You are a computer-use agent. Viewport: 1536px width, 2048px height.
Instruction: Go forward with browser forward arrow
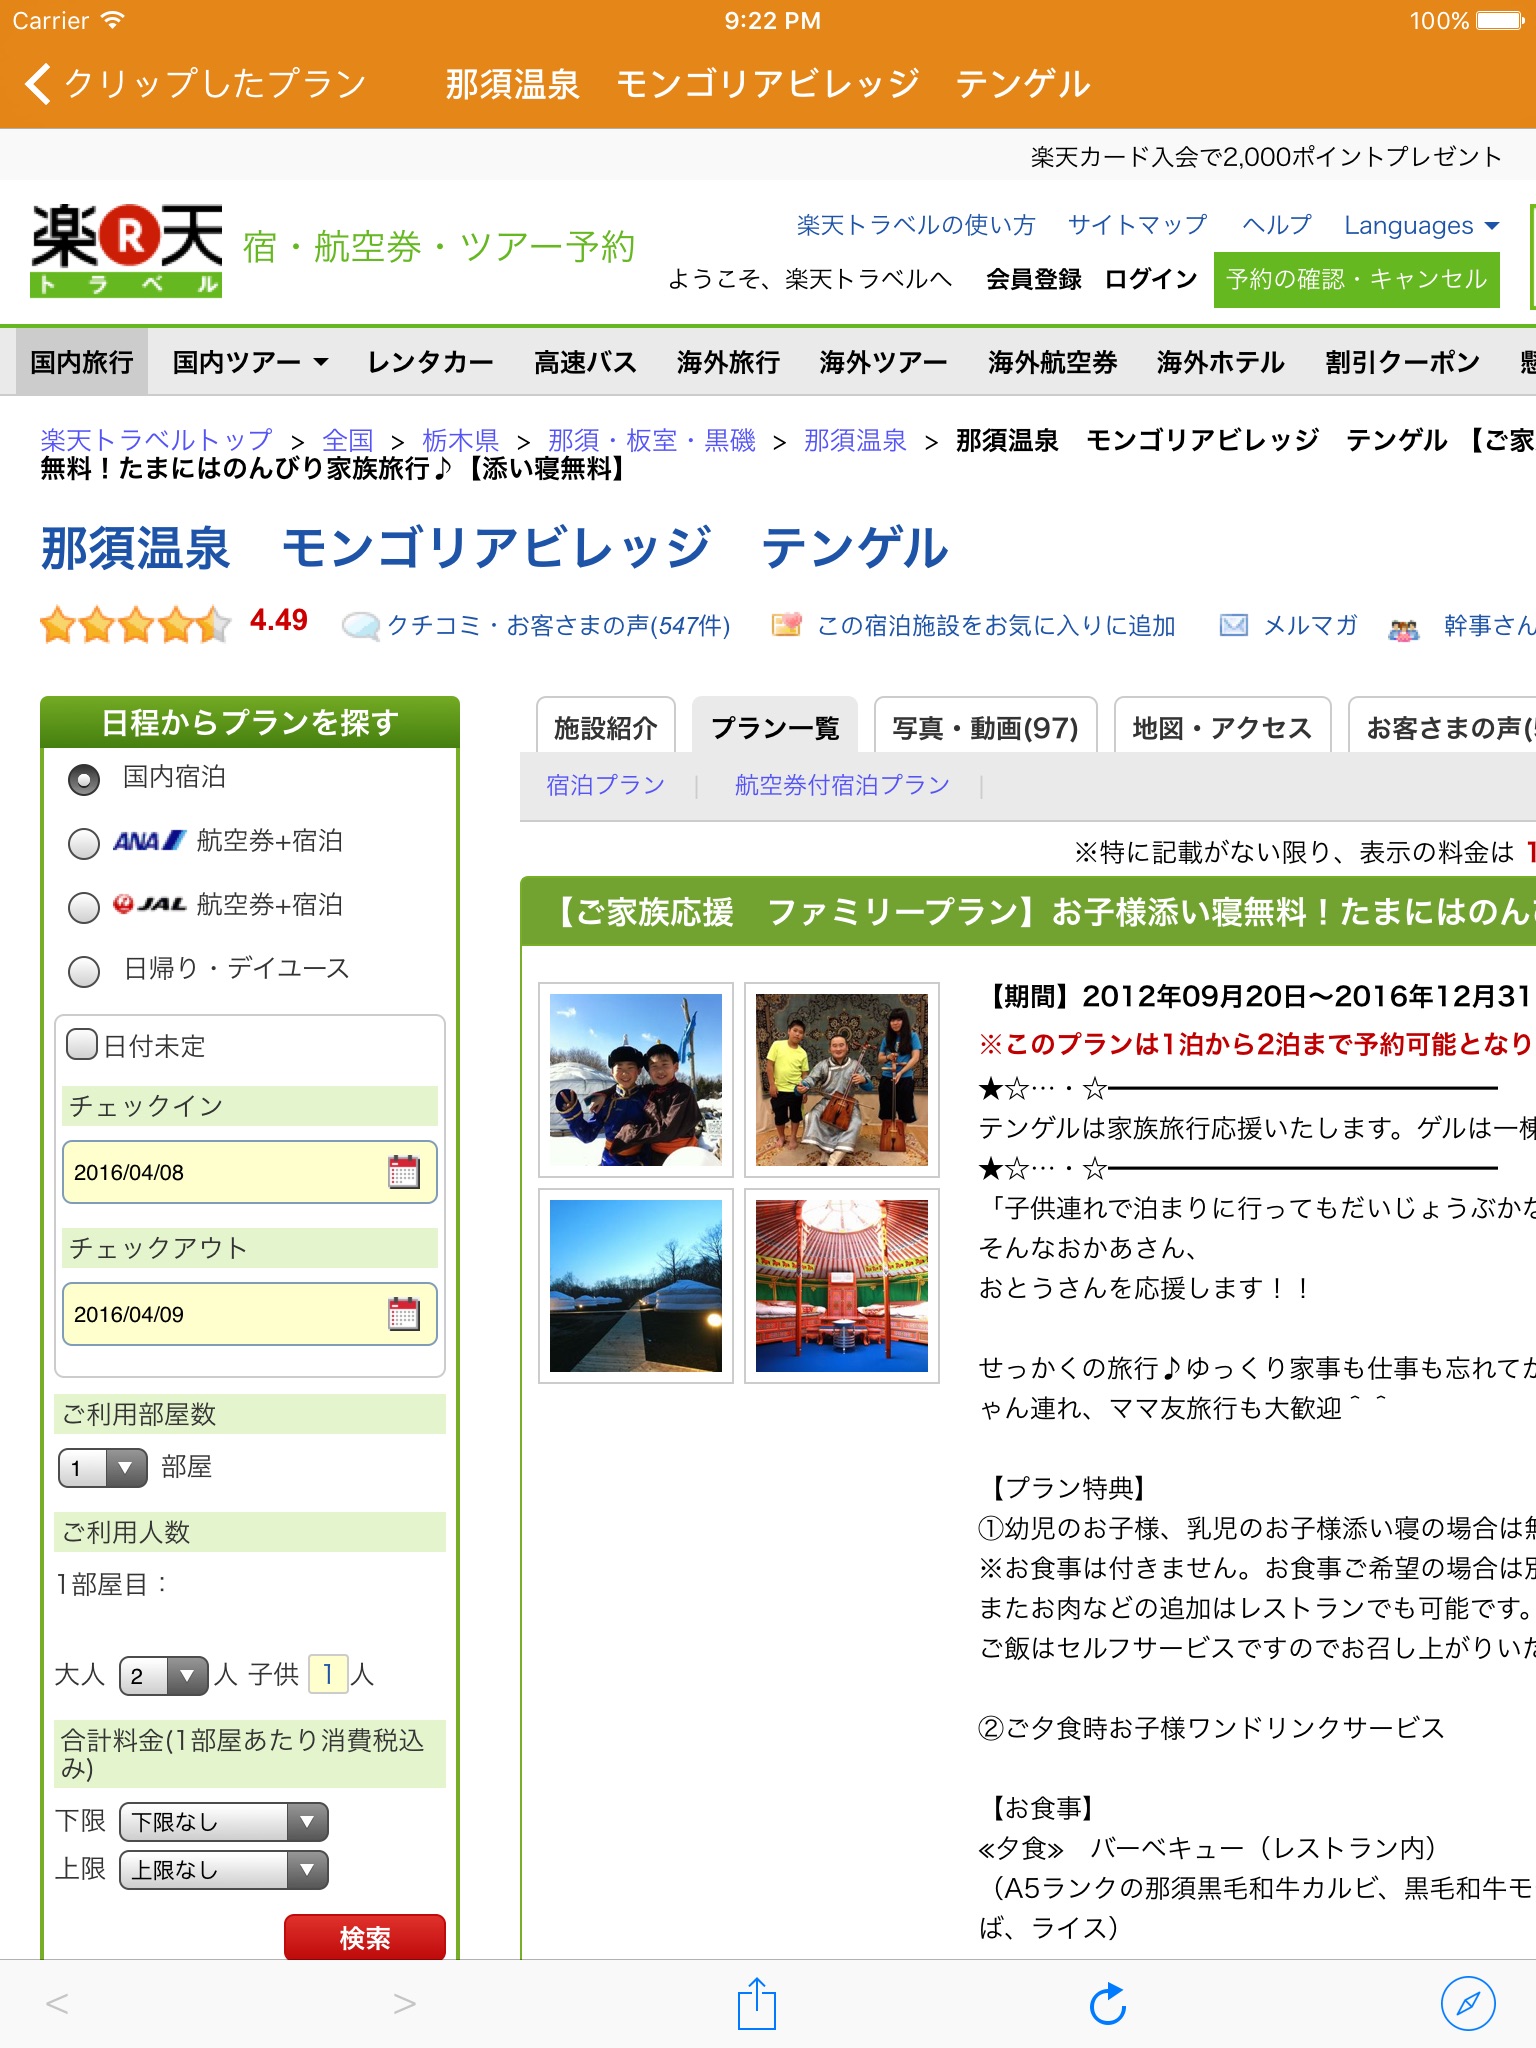pos(404,2004)
